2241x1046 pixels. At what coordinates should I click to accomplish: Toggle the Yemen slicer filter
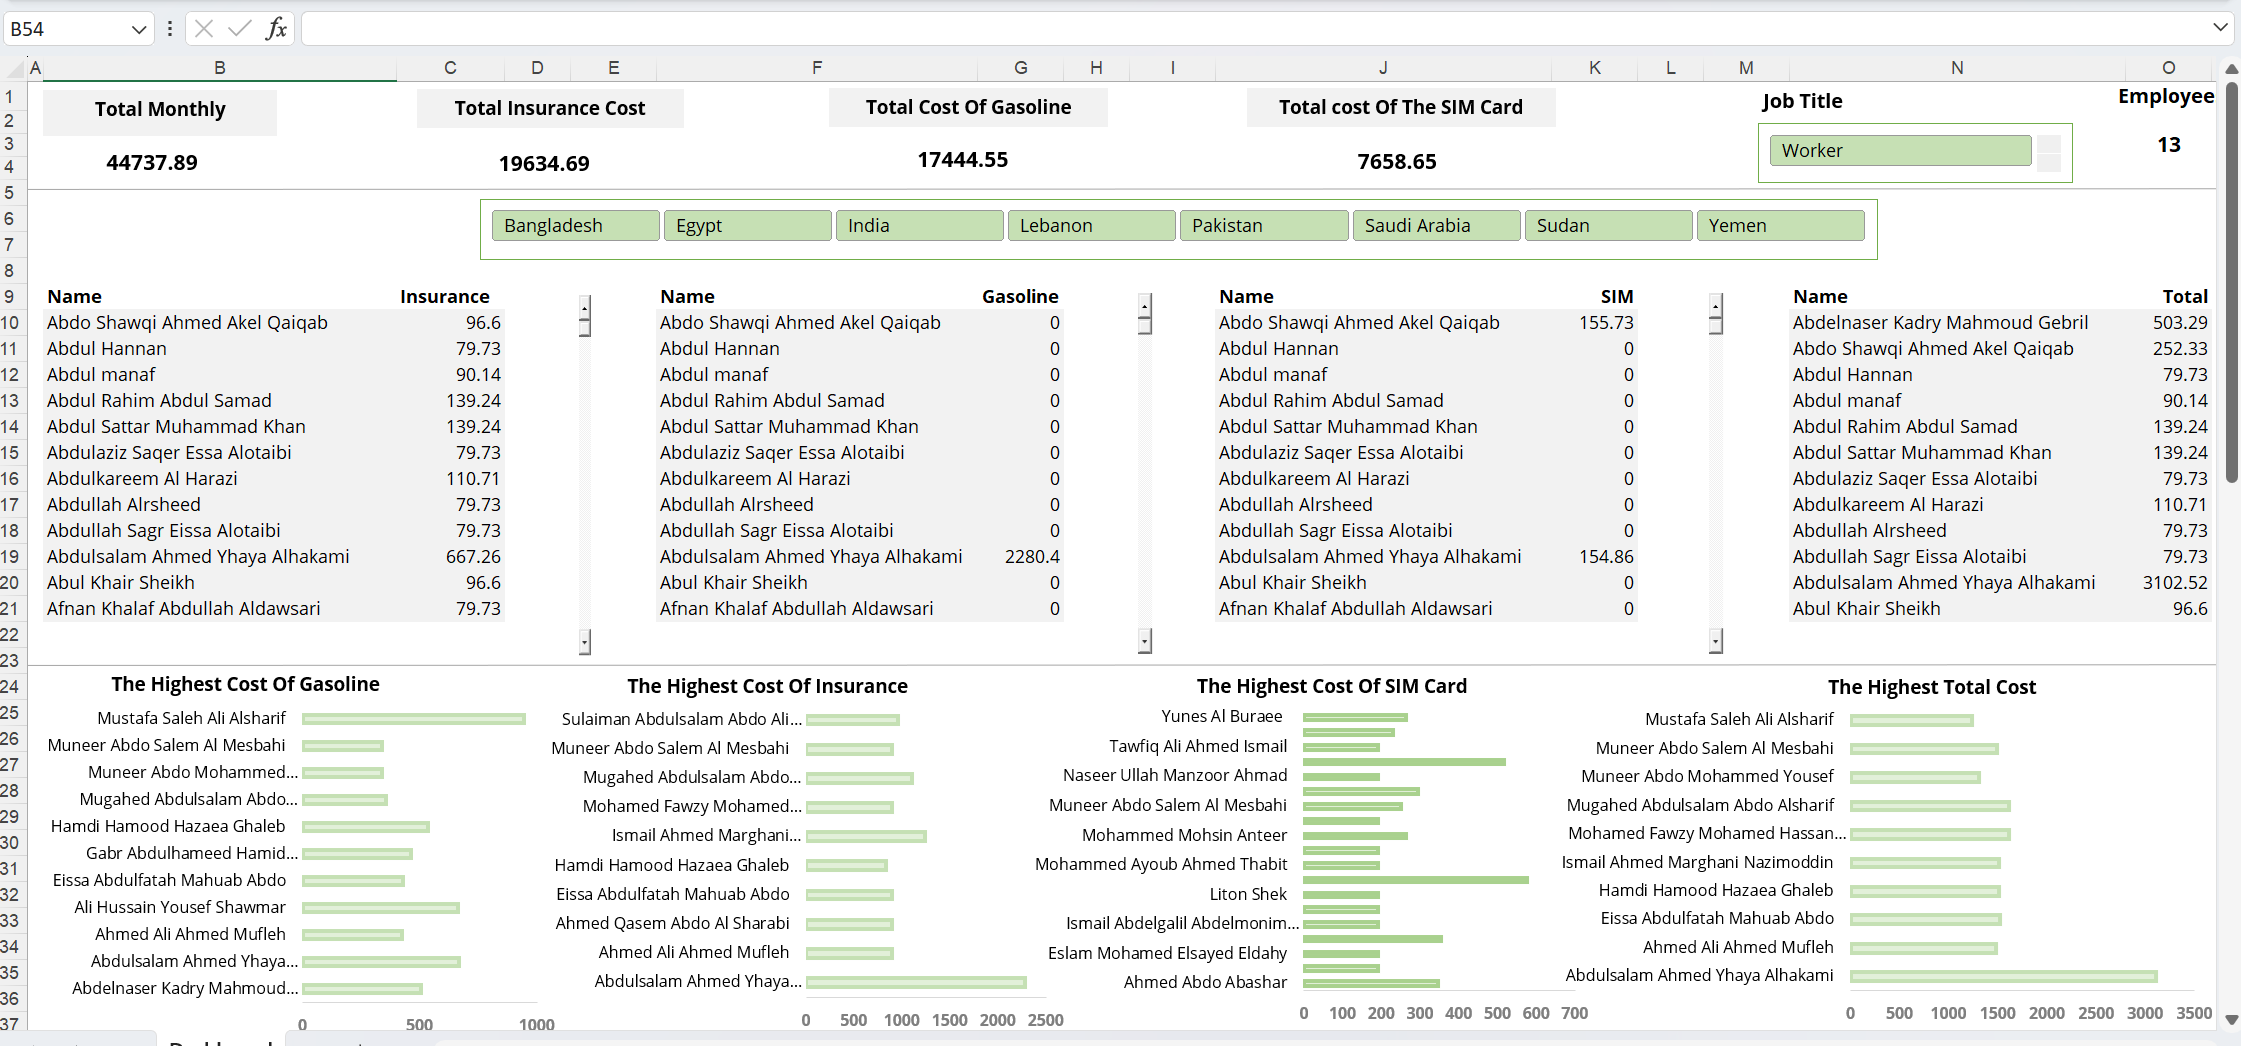tap(1780, 226)
